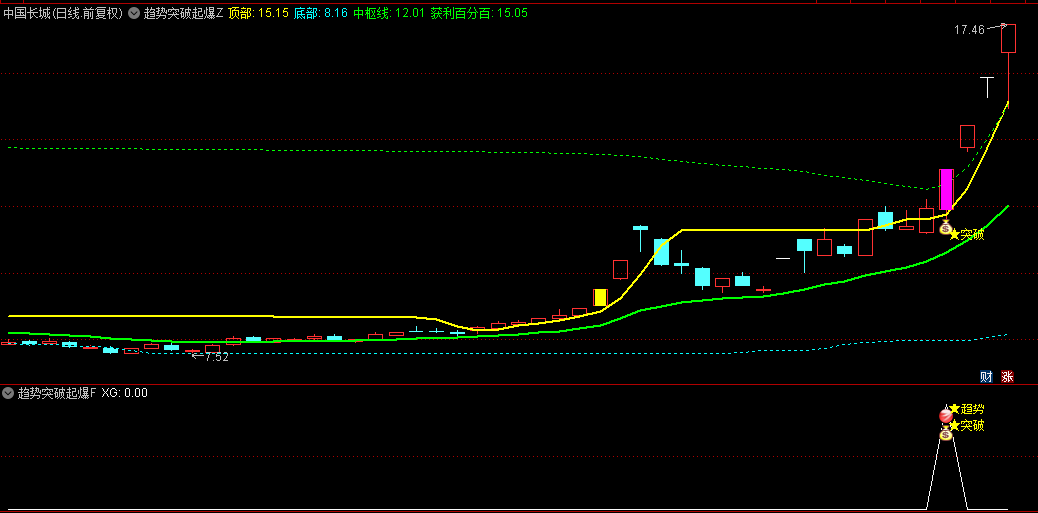This screenshot has width=1038, height=513.
Task: Click the 顶部: 15.15 value
Action: tap(259, 13)
